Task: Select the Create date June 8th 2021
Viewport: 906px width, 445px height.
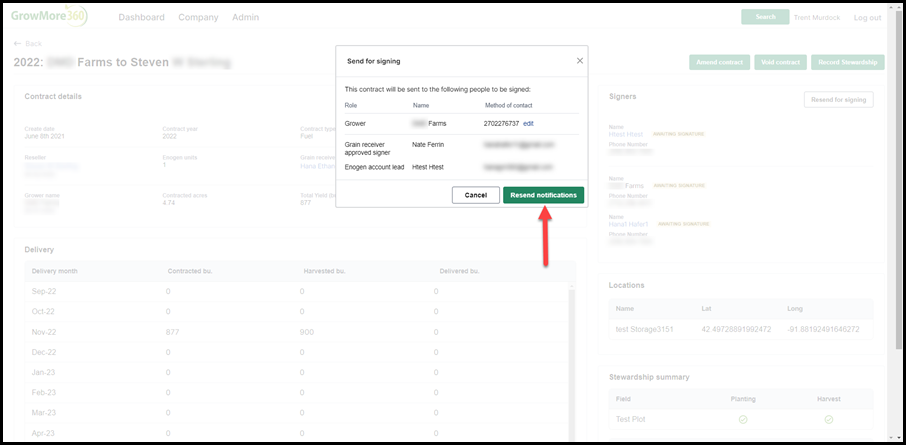Action: [x=45, y=136]
